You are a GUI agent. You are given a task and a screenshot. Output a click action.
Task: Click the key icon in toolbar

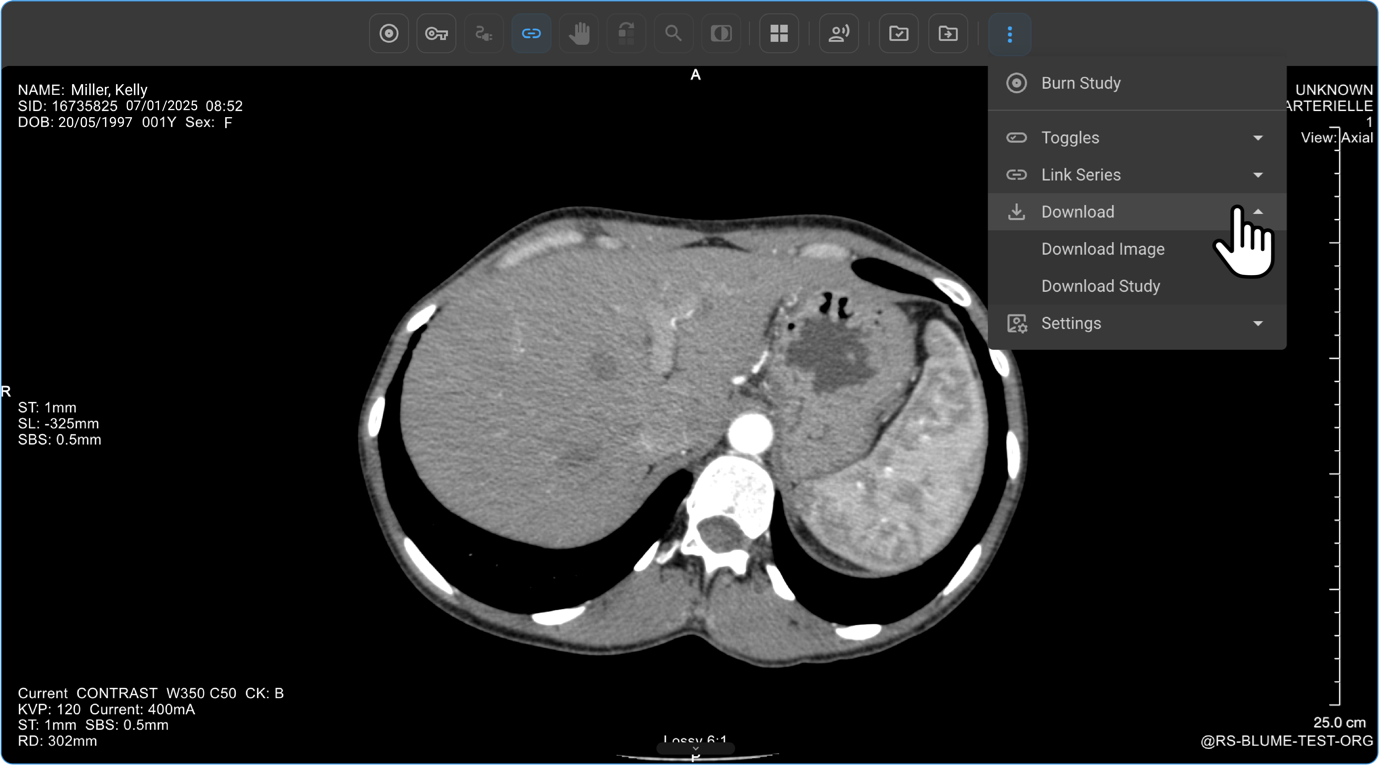[436, 34]
